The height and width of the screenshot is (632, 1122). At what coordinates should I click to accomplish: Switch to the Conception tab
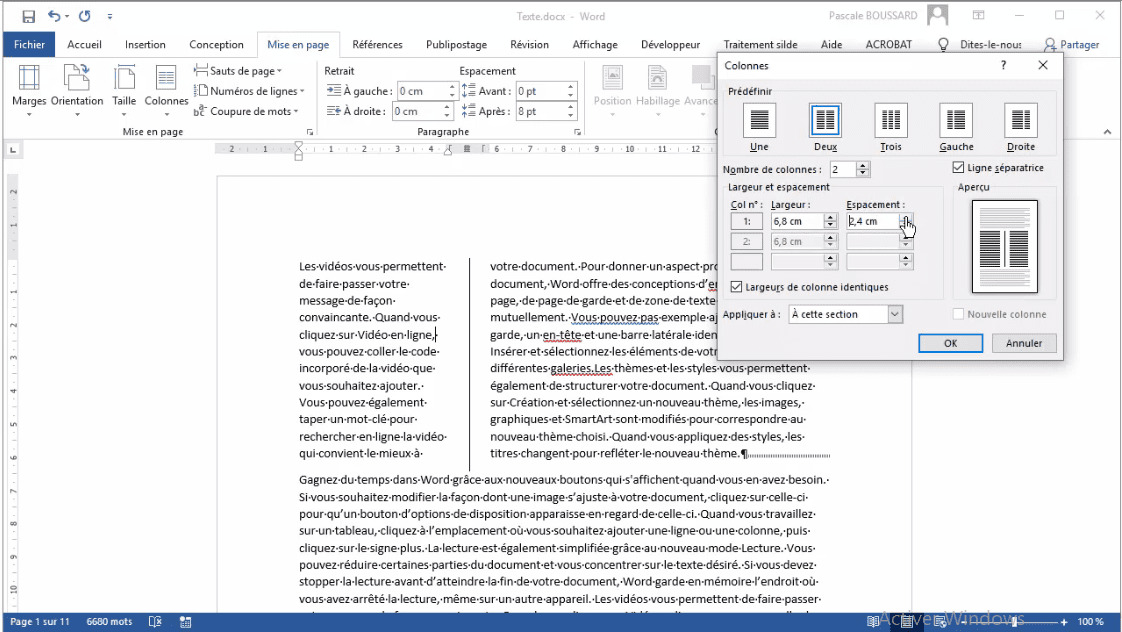[x=216, y=44]
